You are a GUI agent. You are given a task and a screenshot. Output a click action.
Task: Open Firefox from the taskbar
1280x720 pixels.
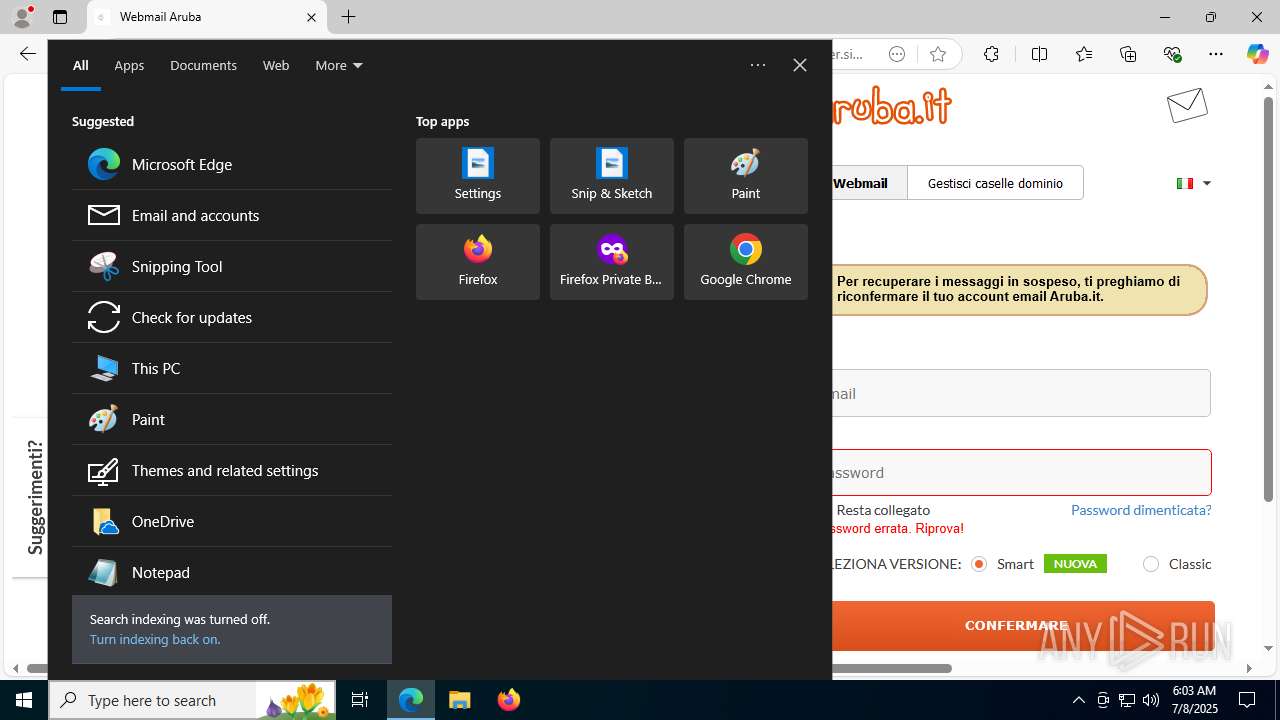[x=509, y=700]
